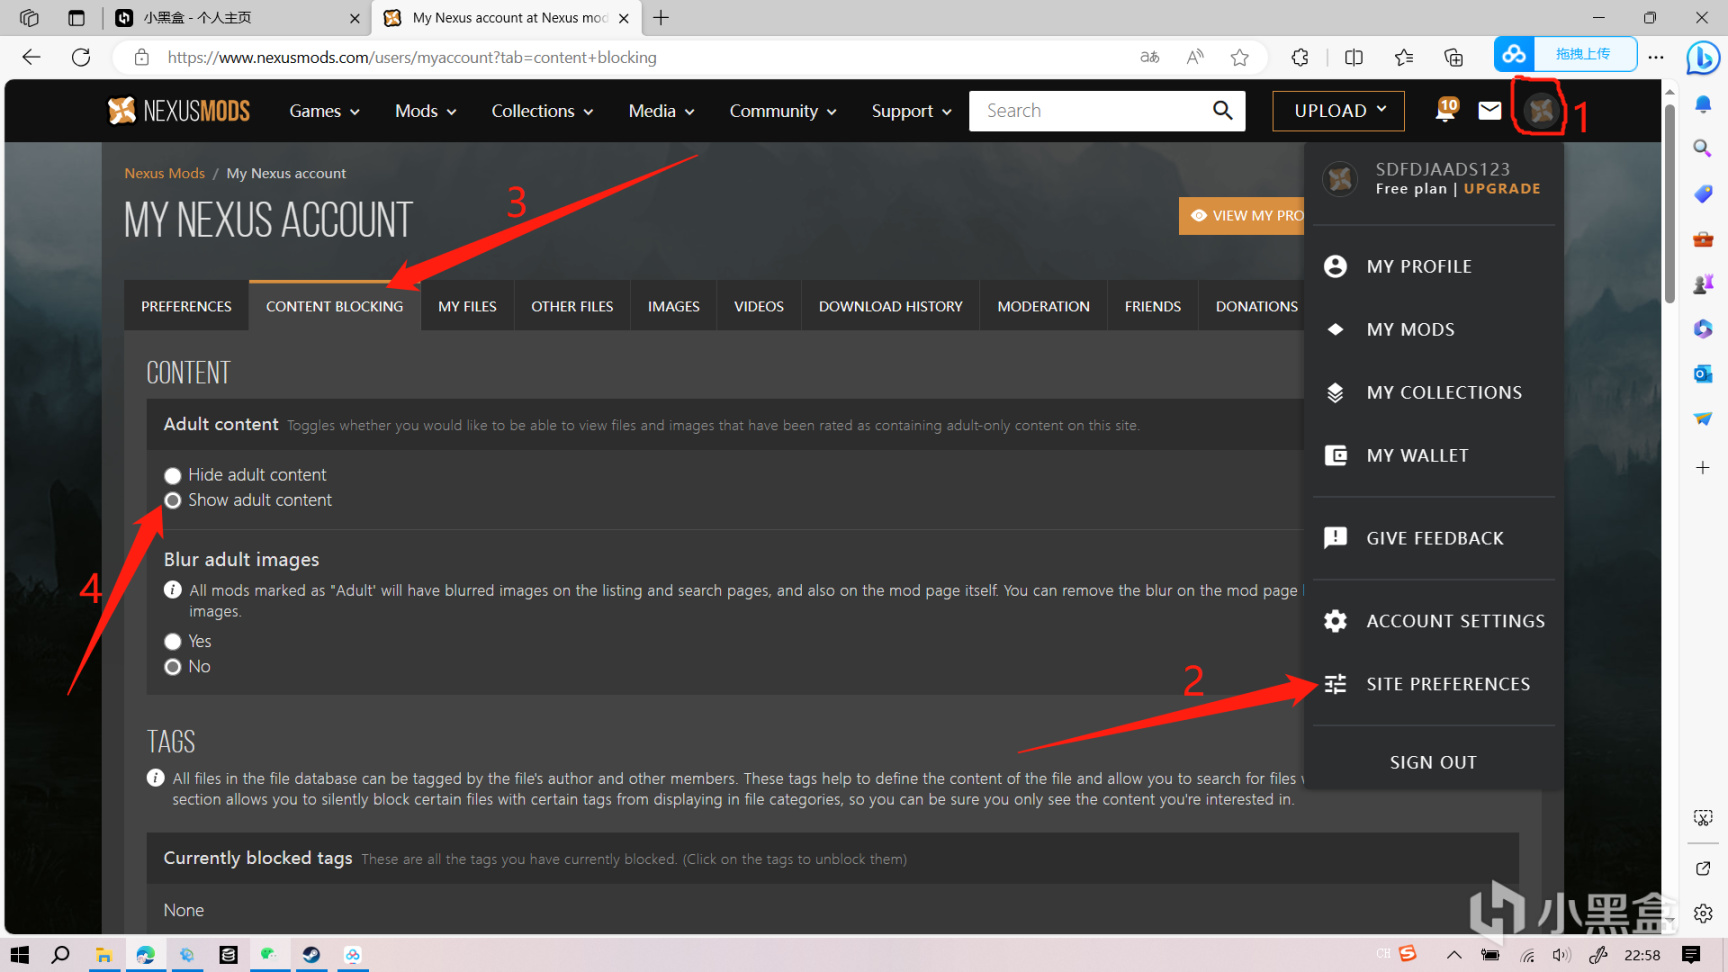Viewport: 1728px width, 972px height.
Task: Switch to the Friends tab
Action: 1153,306
